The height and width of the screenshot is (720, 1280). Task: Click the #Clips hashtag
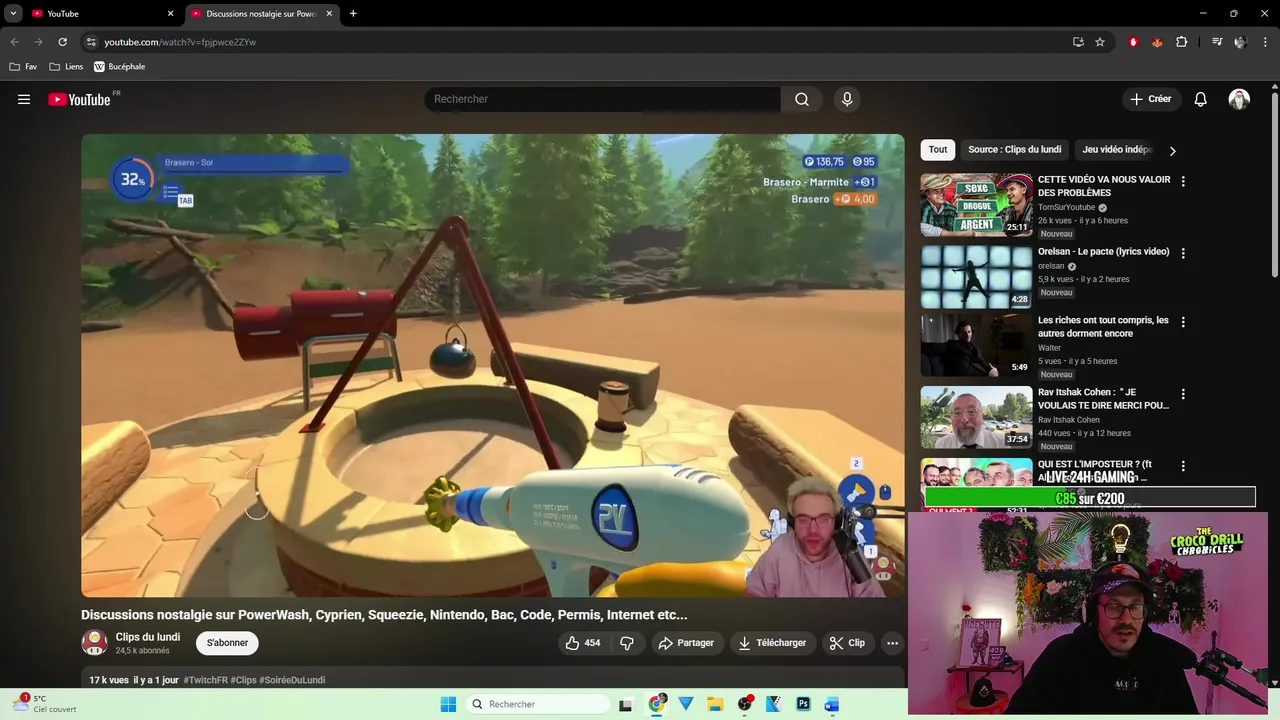pyautogui.click(x=243, y=680)
